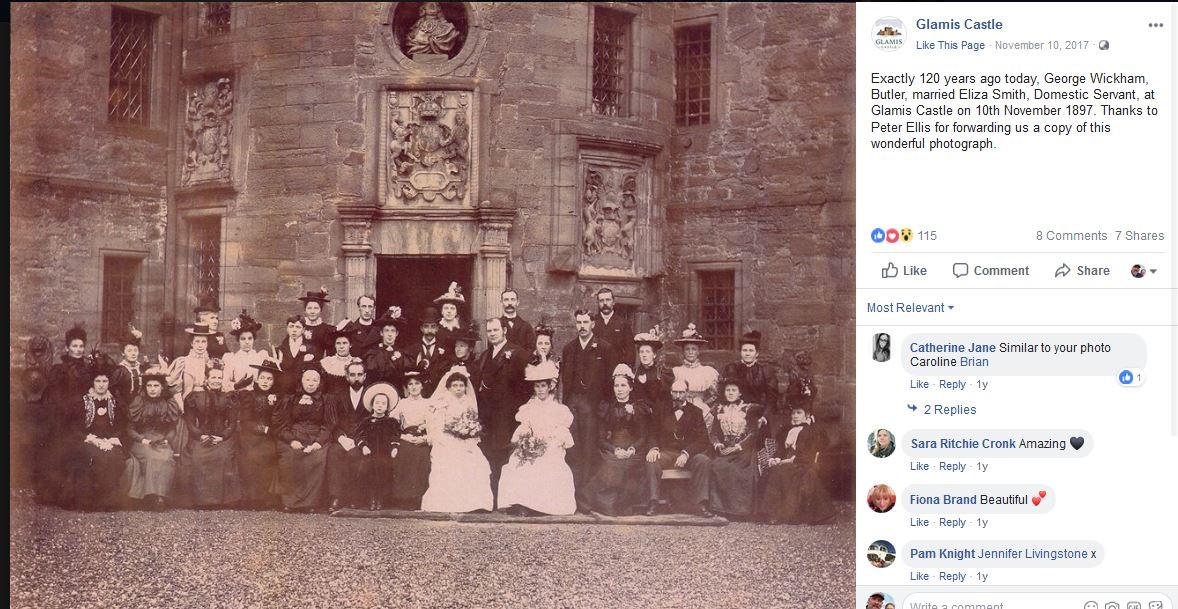Open the reaction emojis summary showing 115
Viewport: 1178px width, 609px height.
pos(904,236)
